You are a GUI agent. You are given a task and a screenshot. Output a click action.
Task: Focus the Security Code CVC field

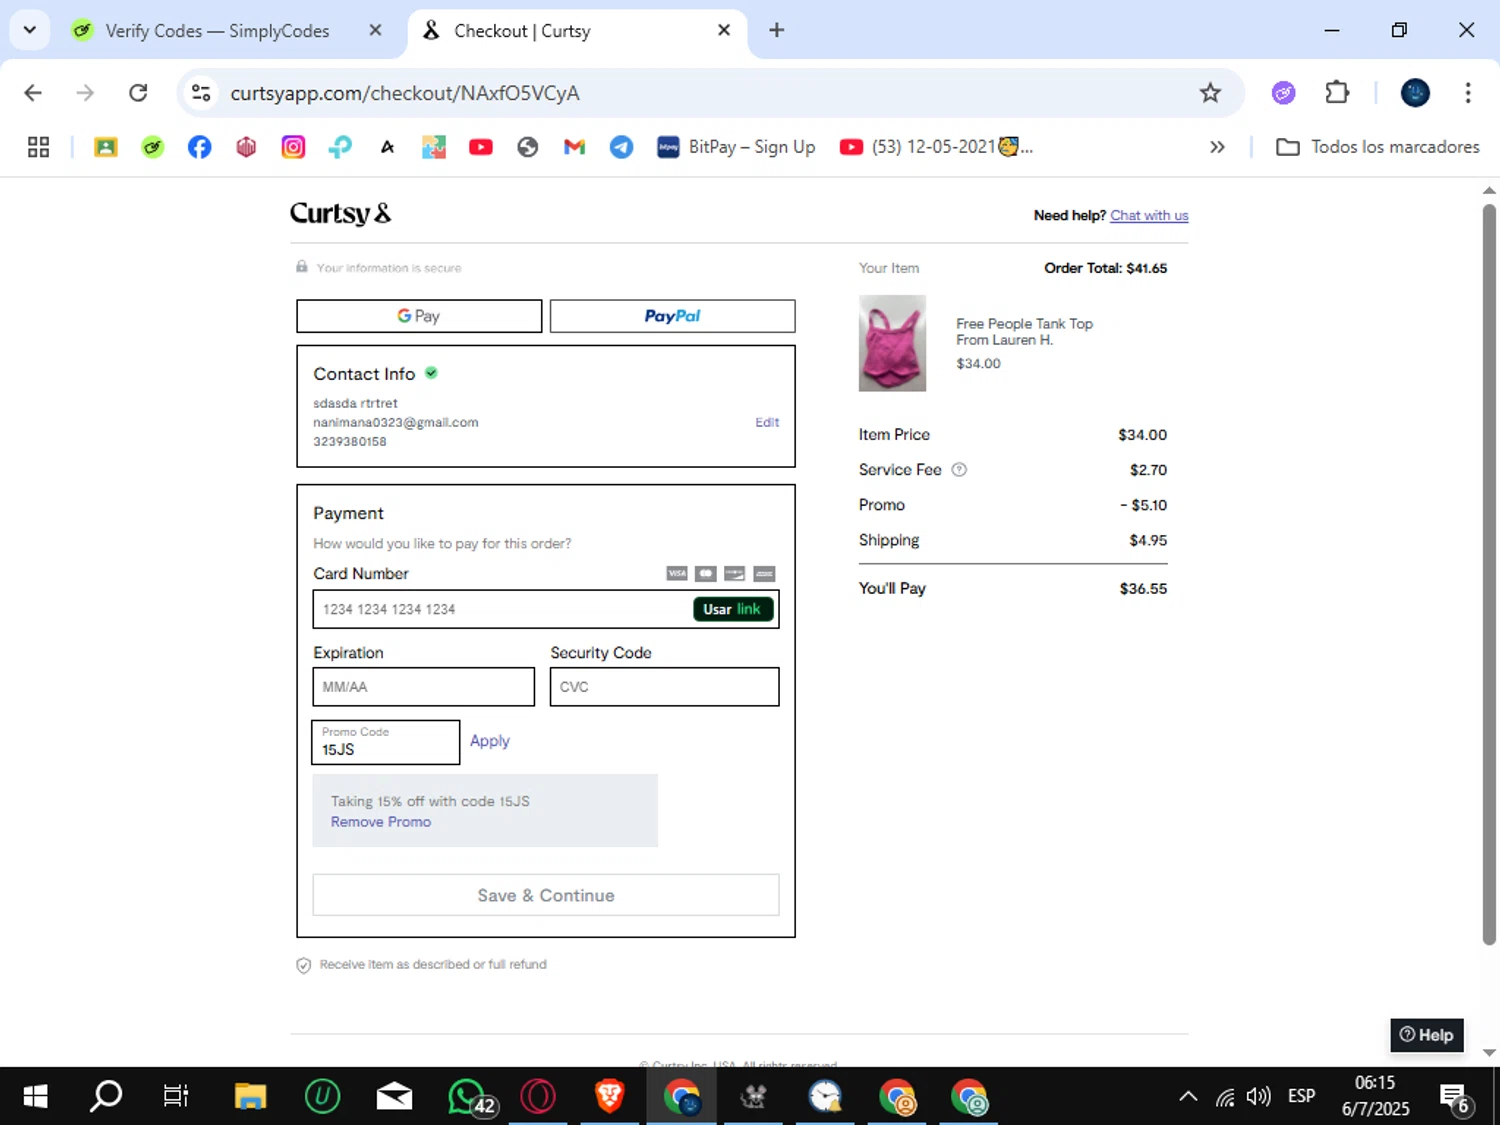click(664, 687)
